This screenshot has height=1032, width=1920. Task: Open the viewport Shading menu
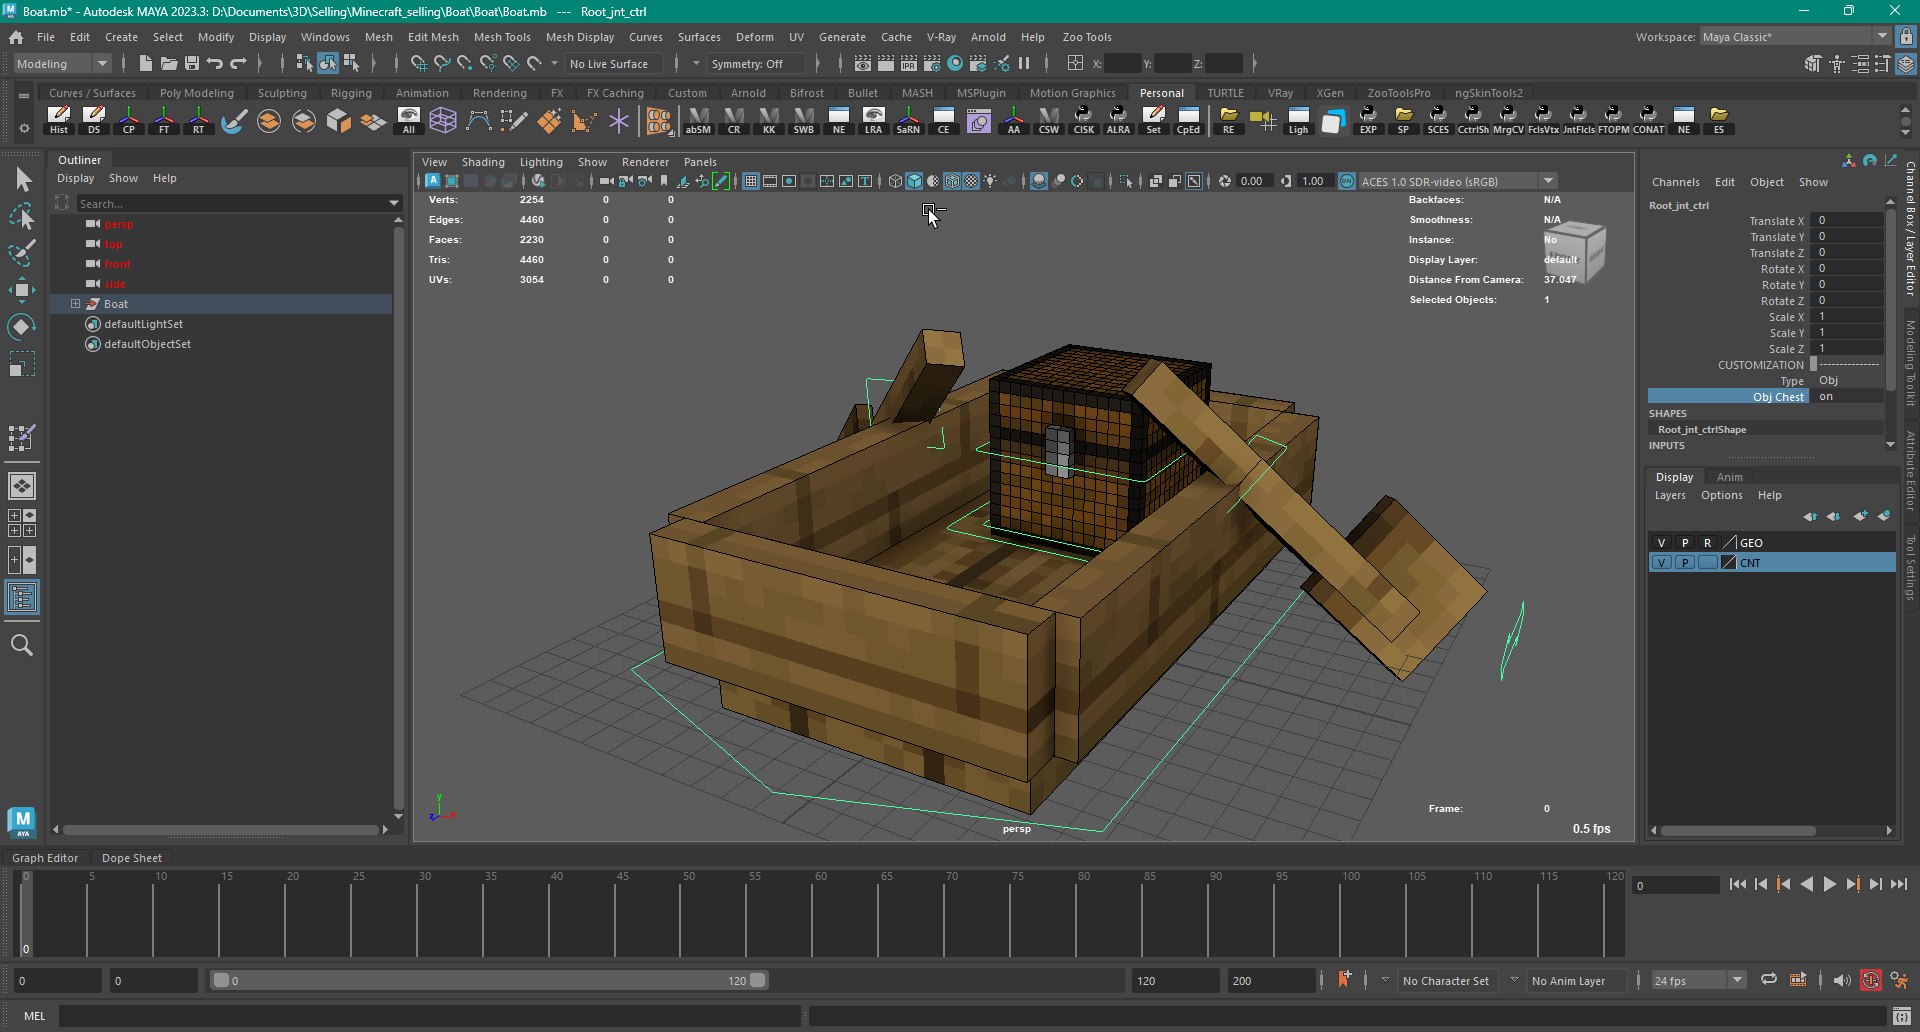483,162
